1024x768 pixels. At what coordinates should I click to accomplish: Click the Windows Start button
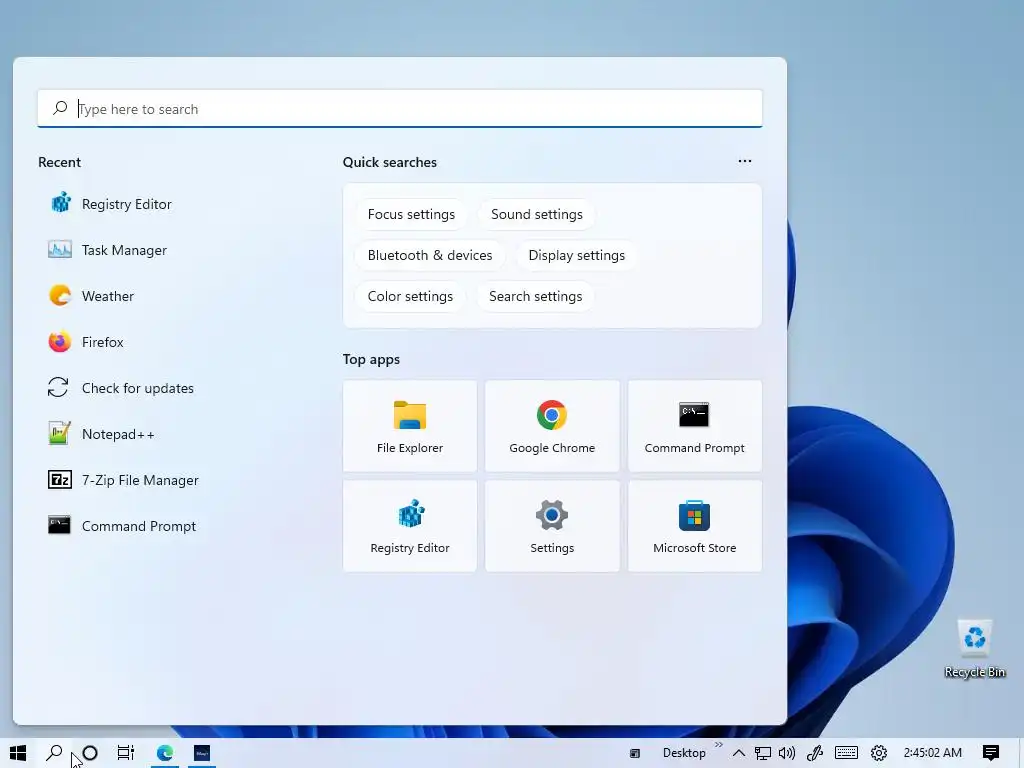coord(18,753)
